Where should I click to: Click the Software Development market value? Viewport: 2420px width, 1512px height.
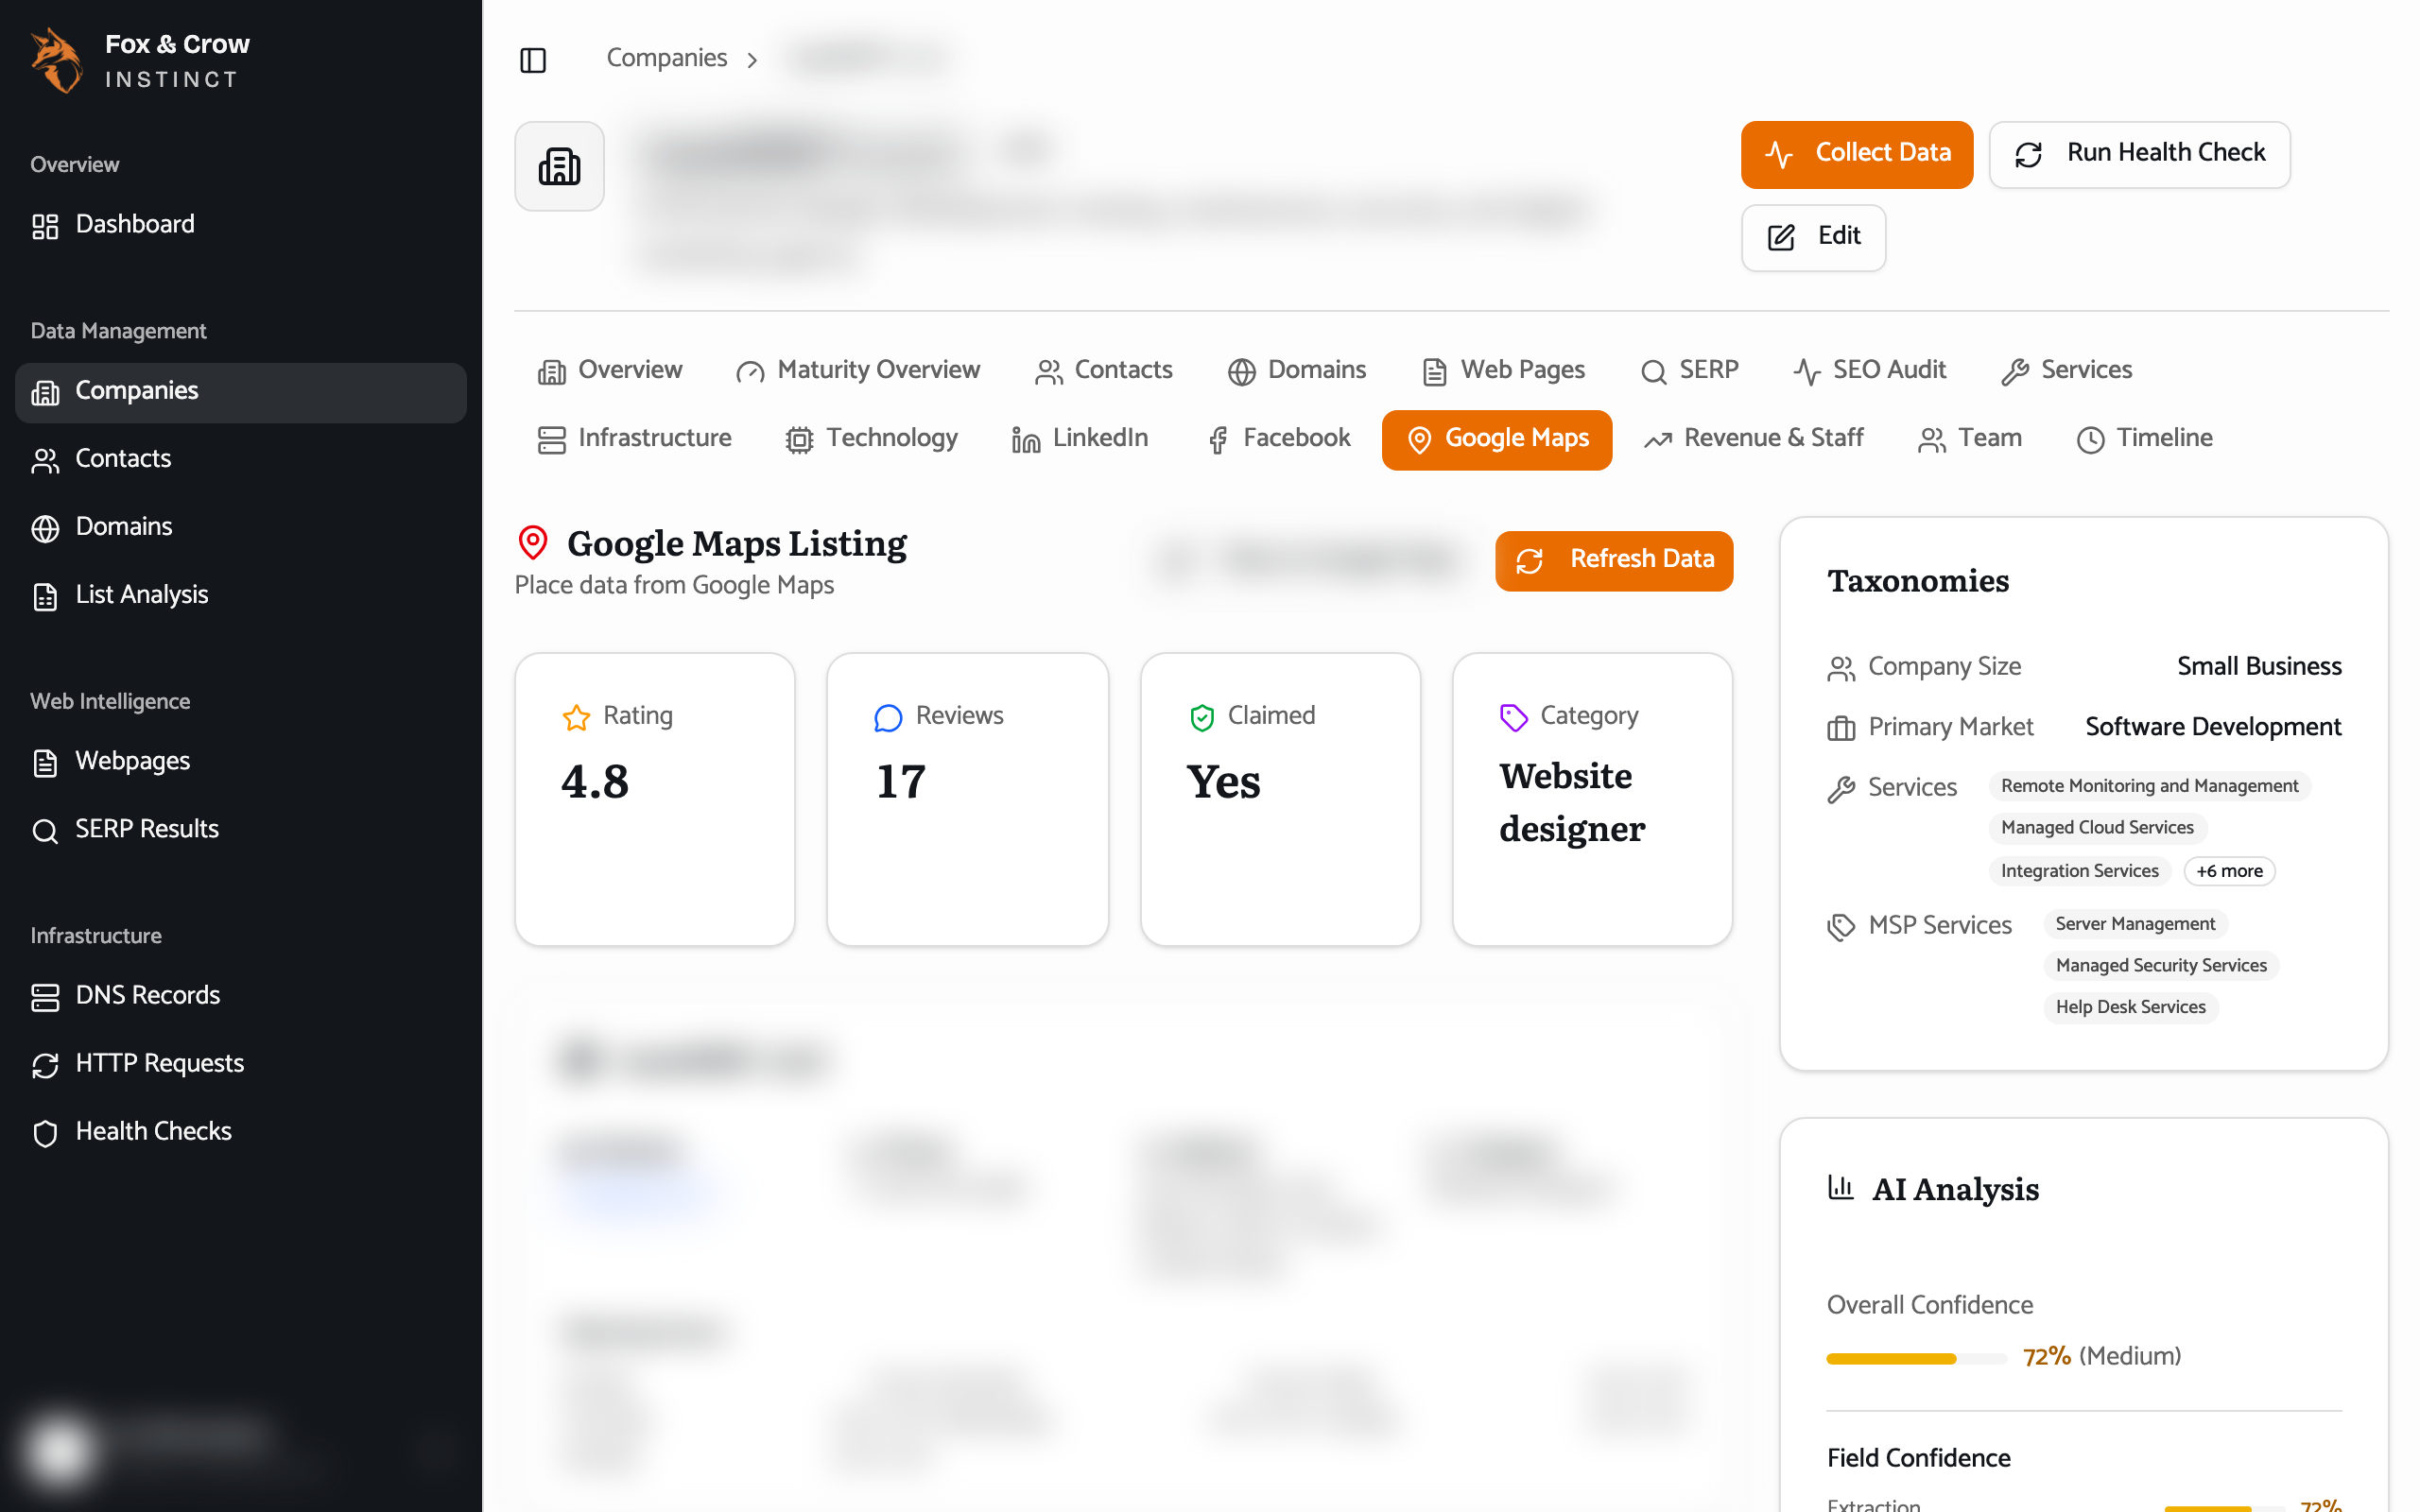2213,727
